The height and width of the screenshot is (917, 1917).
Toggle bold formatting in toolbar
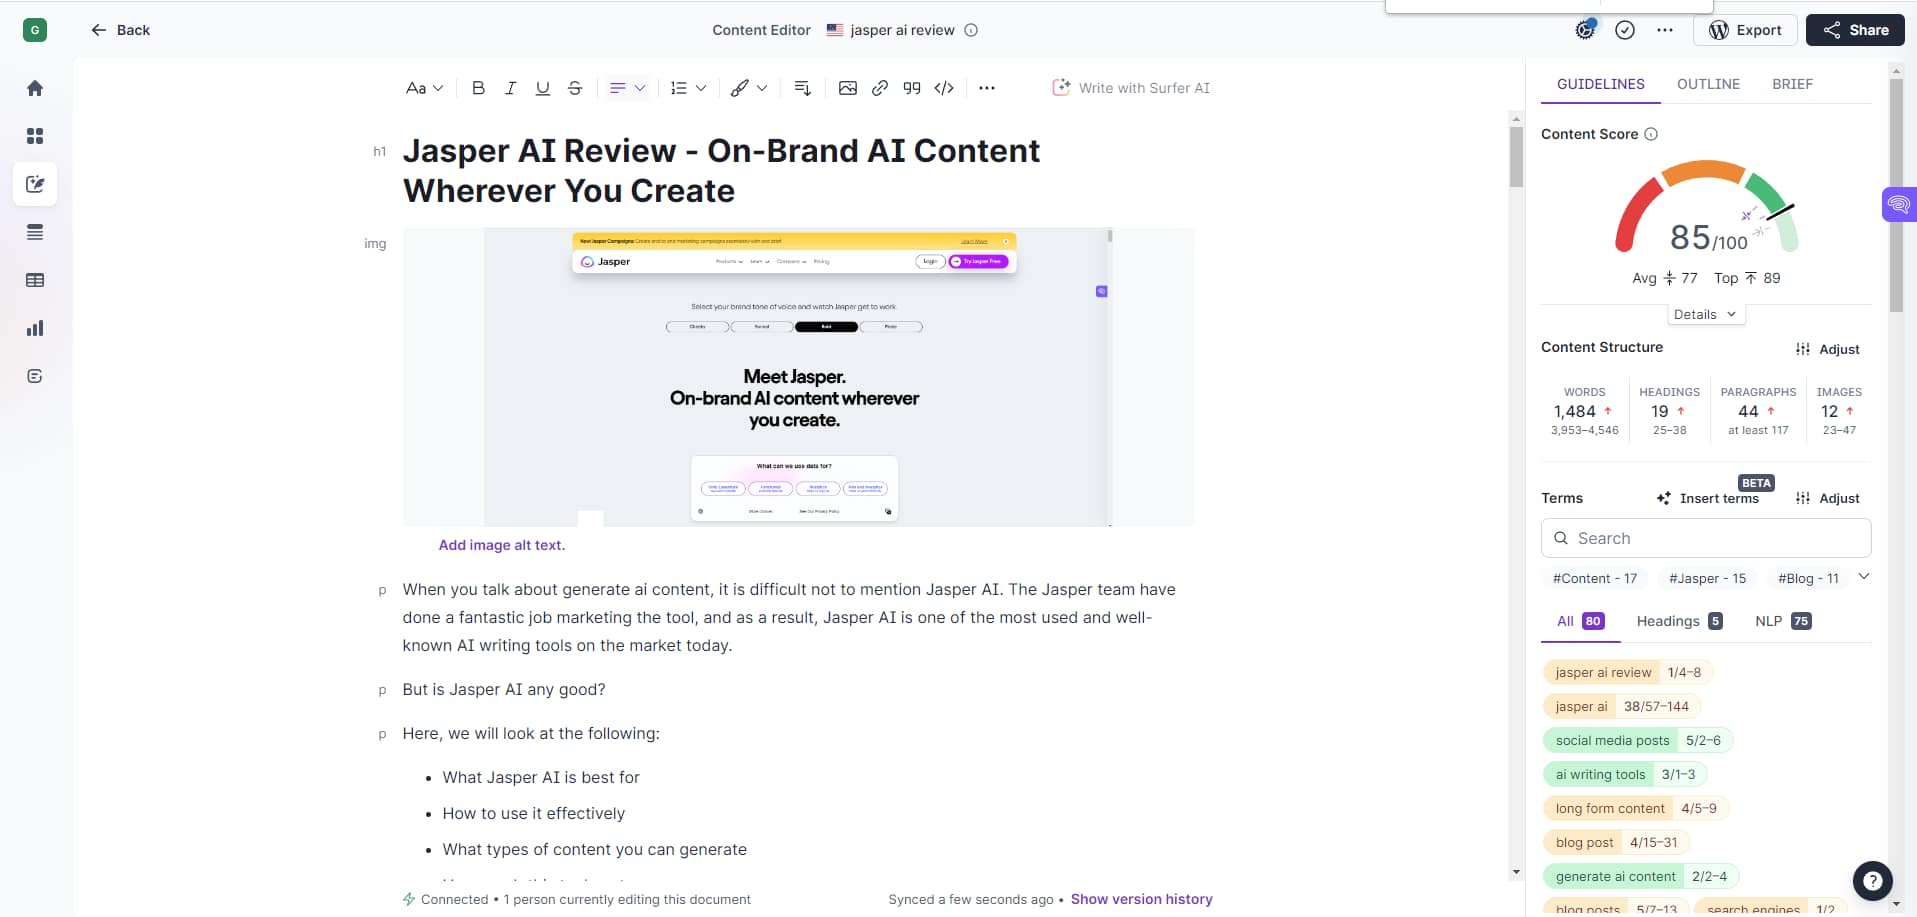coord(478,88)
